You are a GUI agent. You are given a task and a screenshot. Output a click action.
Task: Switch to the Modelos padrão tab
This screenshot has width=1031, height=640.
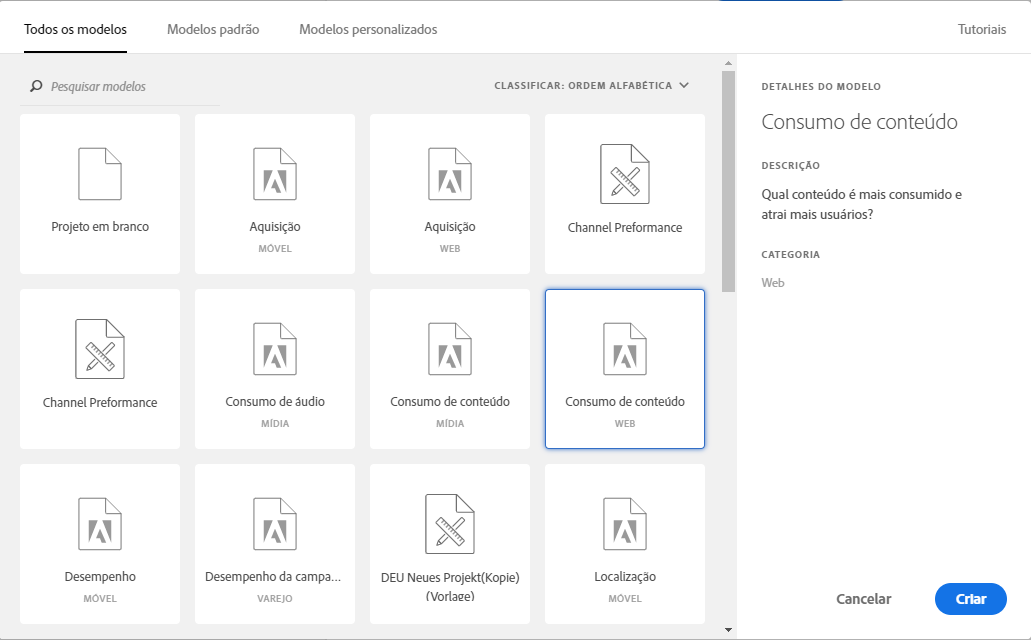tap(213, 30)
